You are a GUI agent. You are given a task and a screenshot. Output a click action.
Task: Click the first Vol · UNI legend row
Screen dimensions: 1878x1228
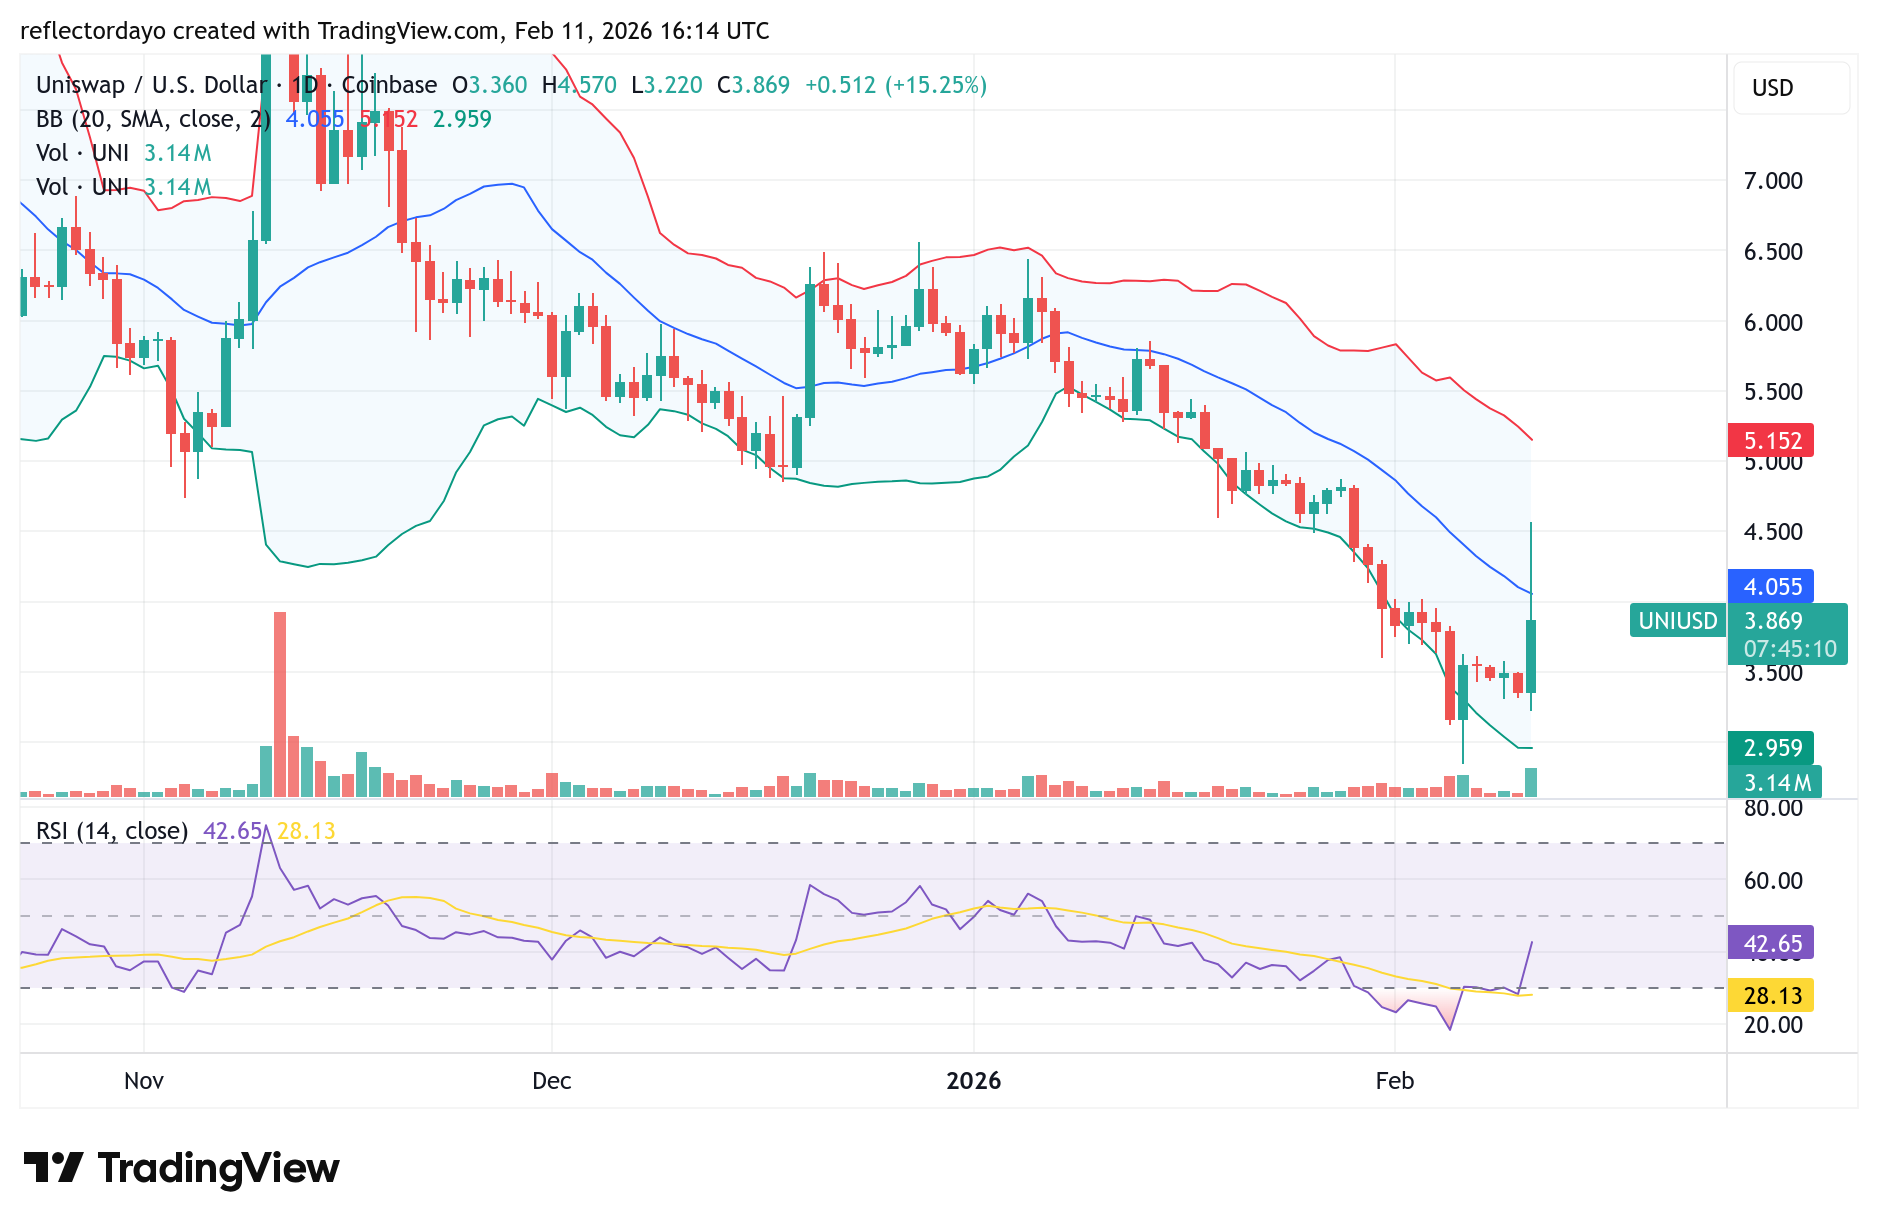coord(123,153)
